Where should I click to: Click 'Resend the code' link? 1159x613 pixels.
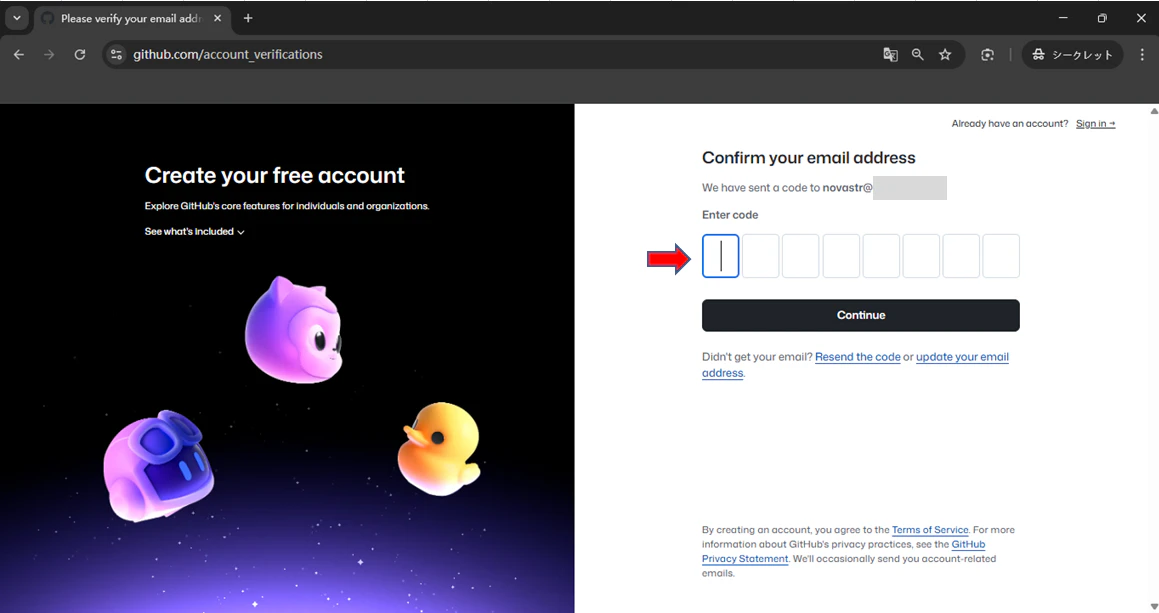tap(857, 357)
